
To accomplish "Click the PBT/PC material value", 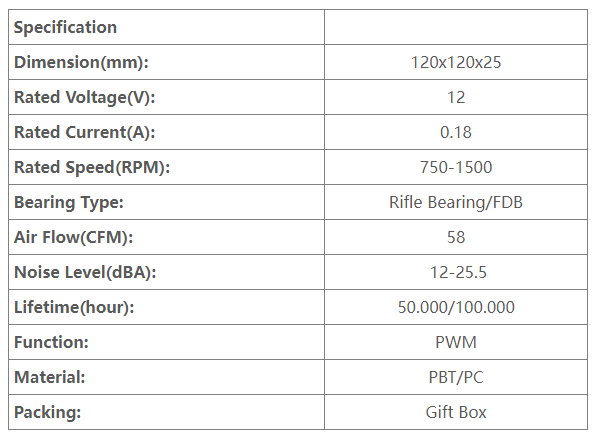I will click(x=456, y=377).
